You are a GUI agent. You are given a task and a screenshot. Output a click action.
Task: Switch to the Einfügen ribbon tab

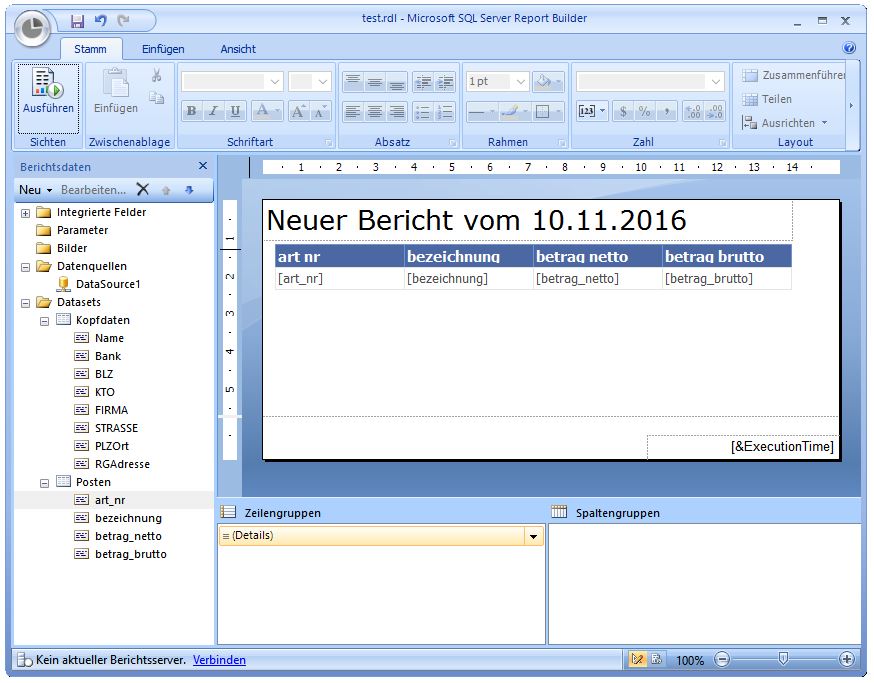[x=163, y=49]
